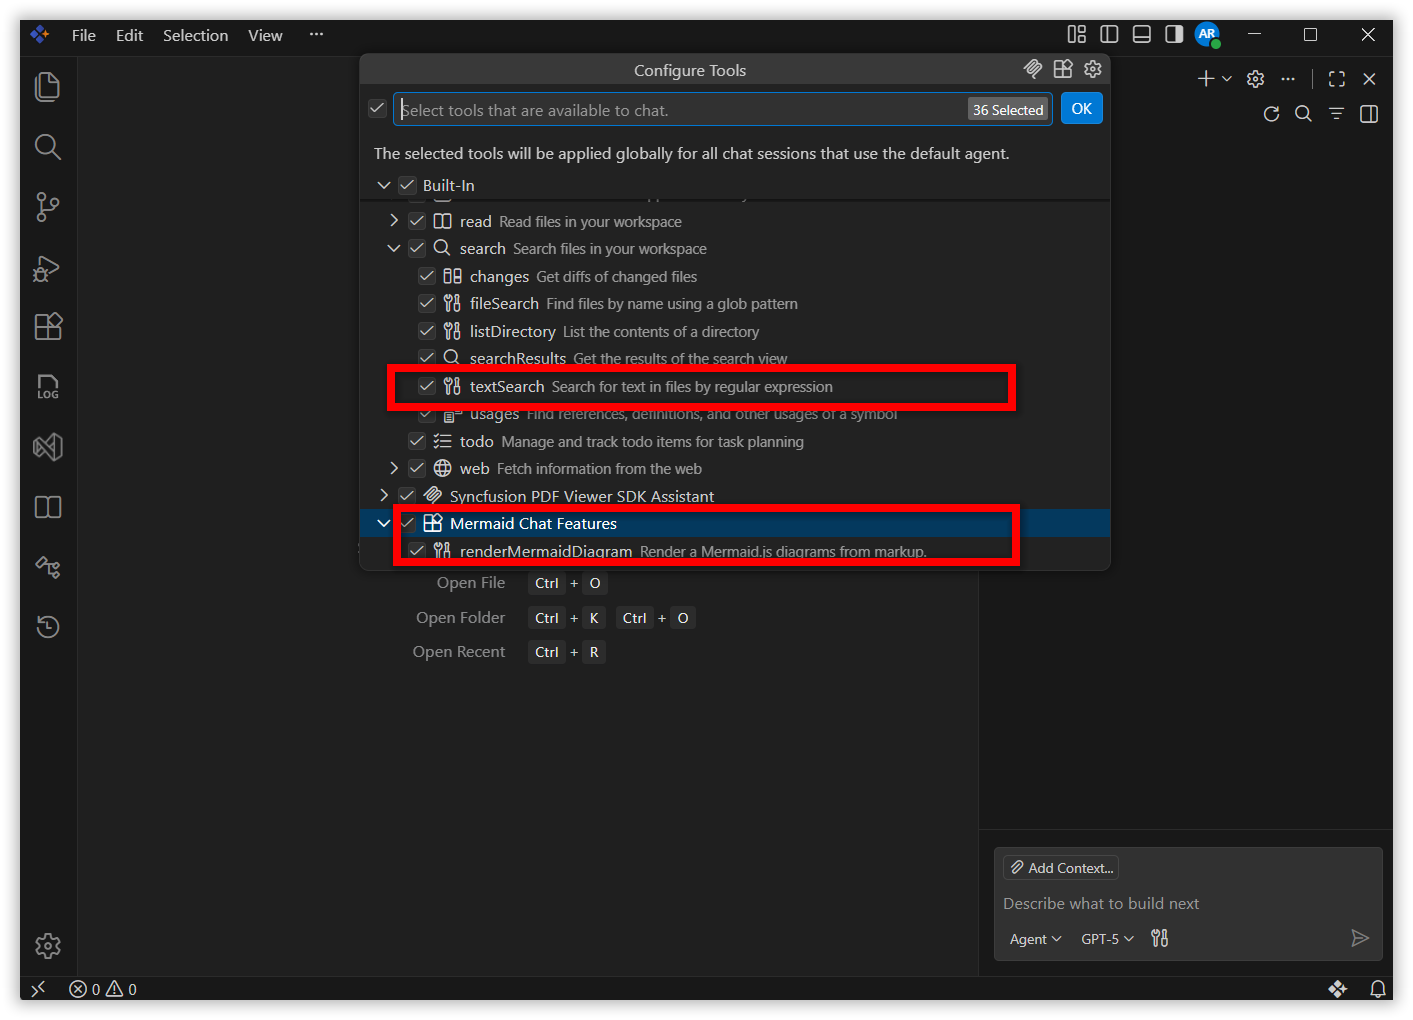Image resolution: width=1413 pixels, height=1020 pixels.
Task: Click the 36 Selected badge
Action: (x=1008, y=110)
